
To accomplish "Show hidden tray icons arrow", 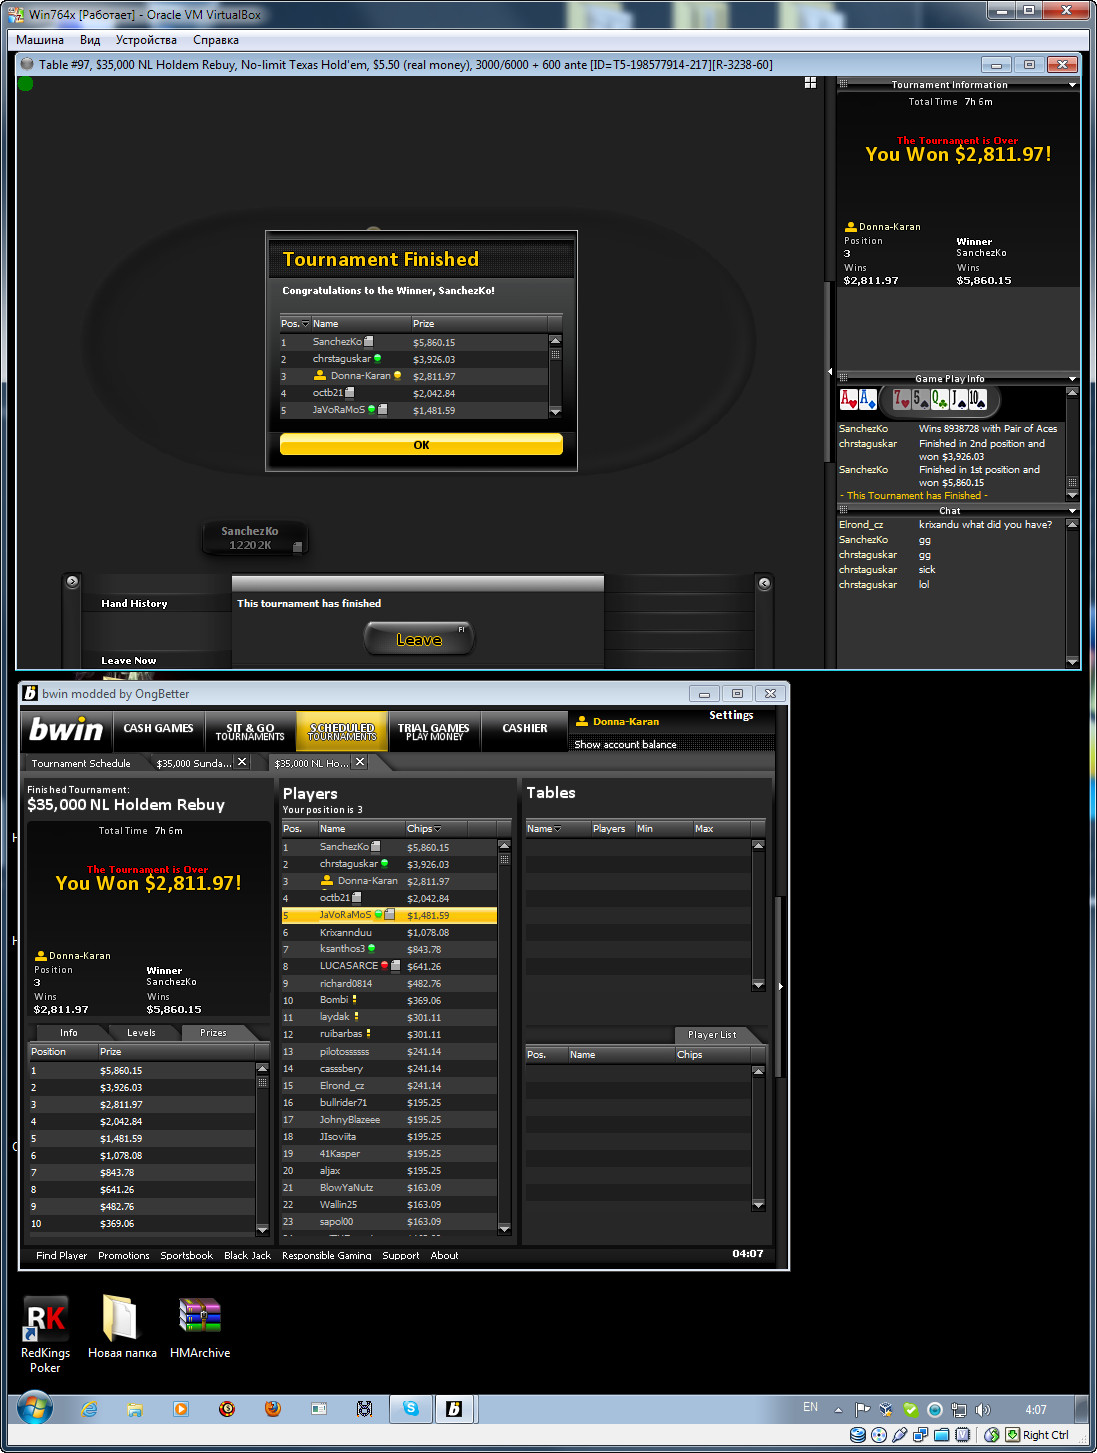I will coord(838,1410).
